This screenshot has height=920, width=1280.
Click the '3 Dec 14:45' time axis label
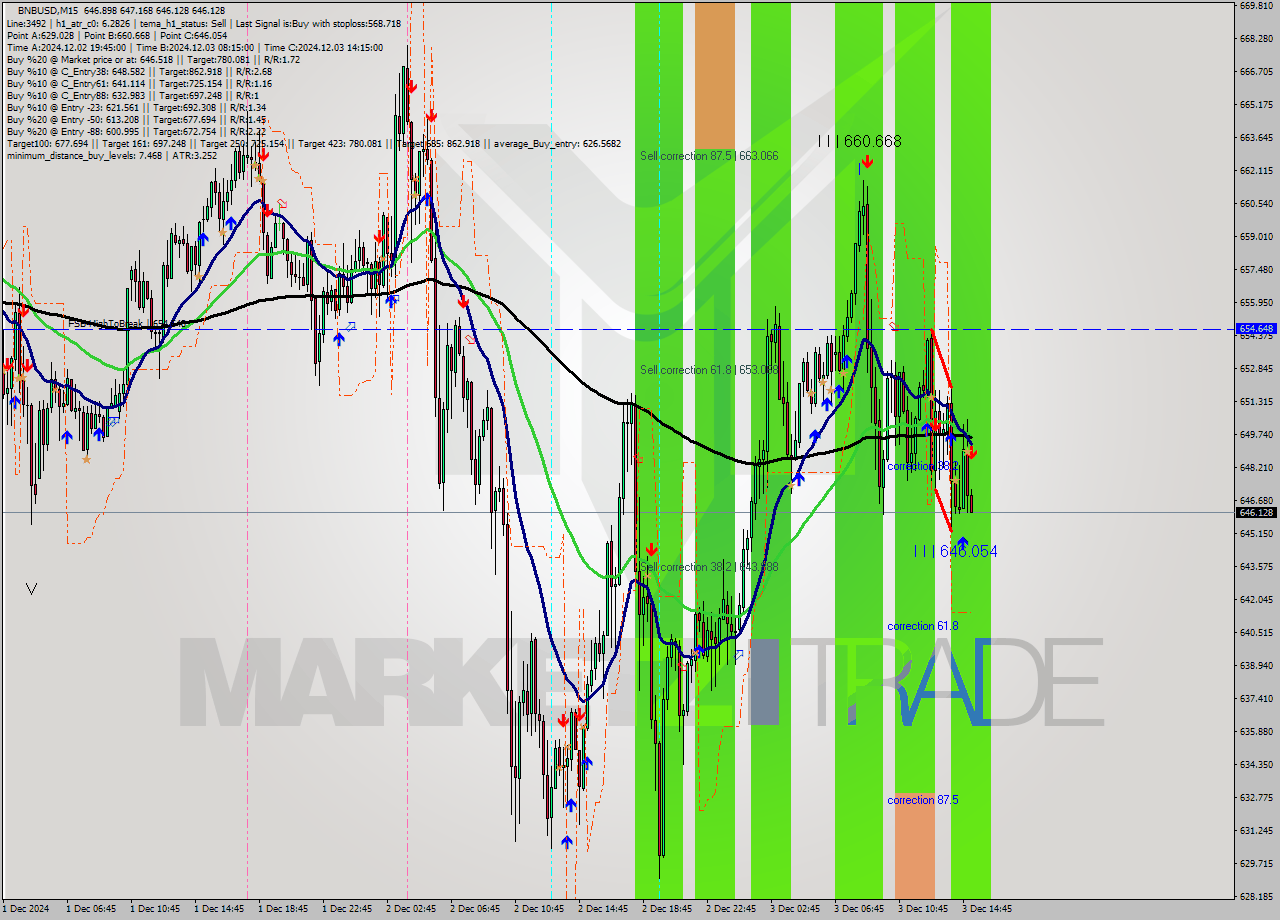(987, 909)
